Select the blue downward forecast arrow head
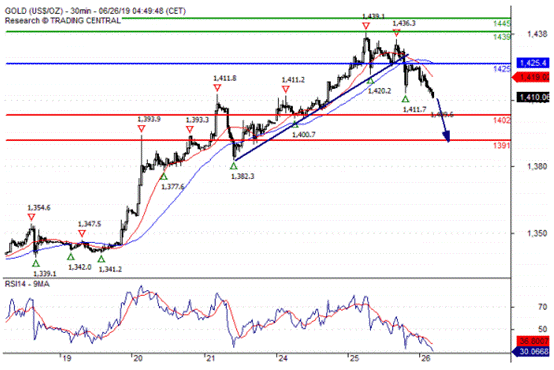Screen dimensions: 554x370 pos(446,136)
